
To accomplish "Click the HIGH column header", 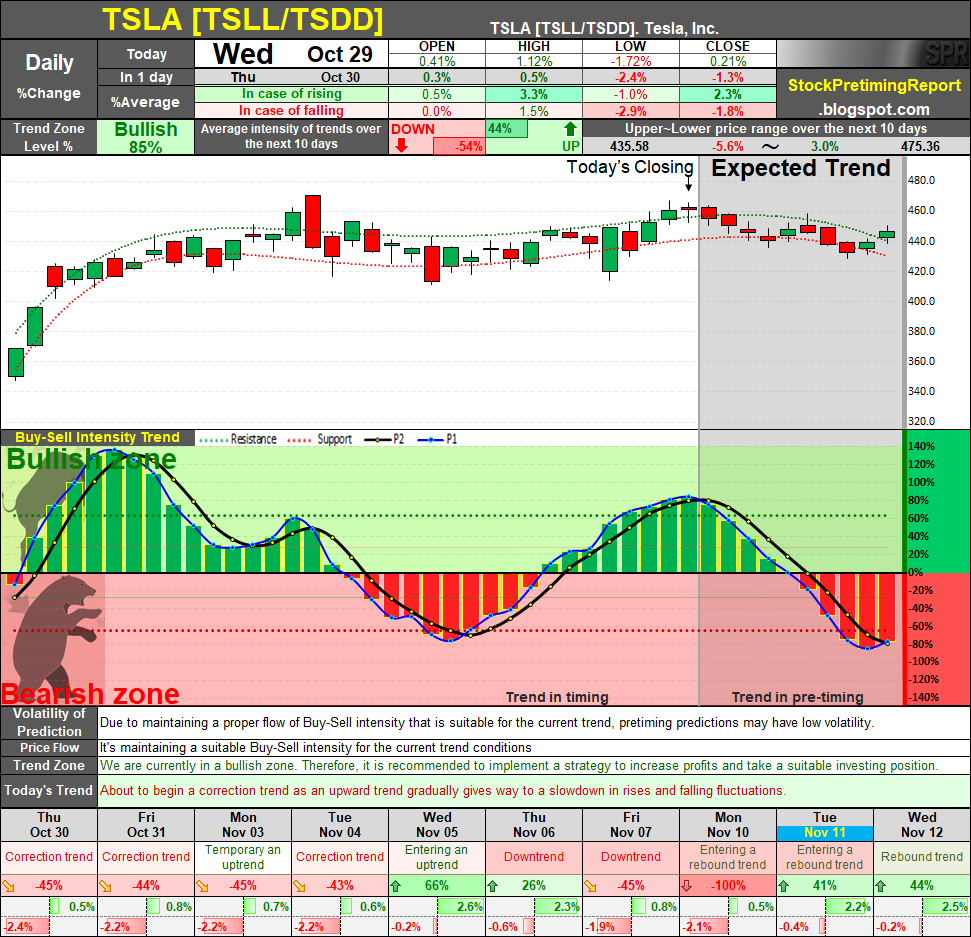I will pos(533,46).
